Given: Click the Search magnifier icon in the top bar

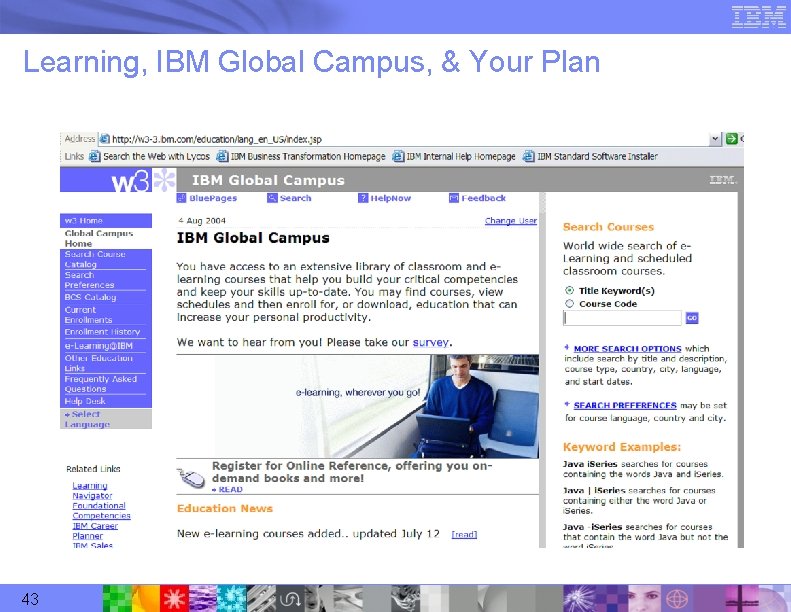Looking at the screenshot, I should point(272,198).
